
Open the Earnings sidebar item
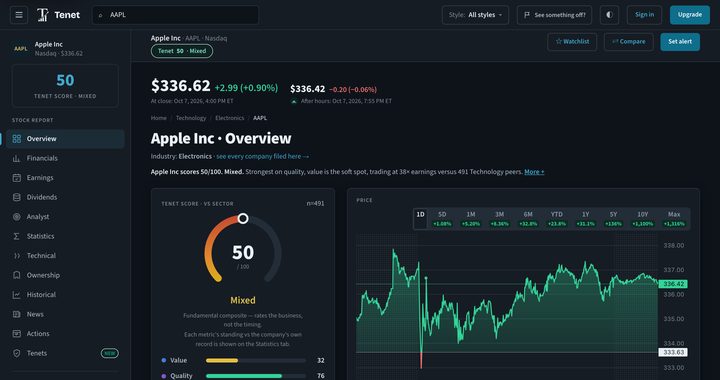65,178
